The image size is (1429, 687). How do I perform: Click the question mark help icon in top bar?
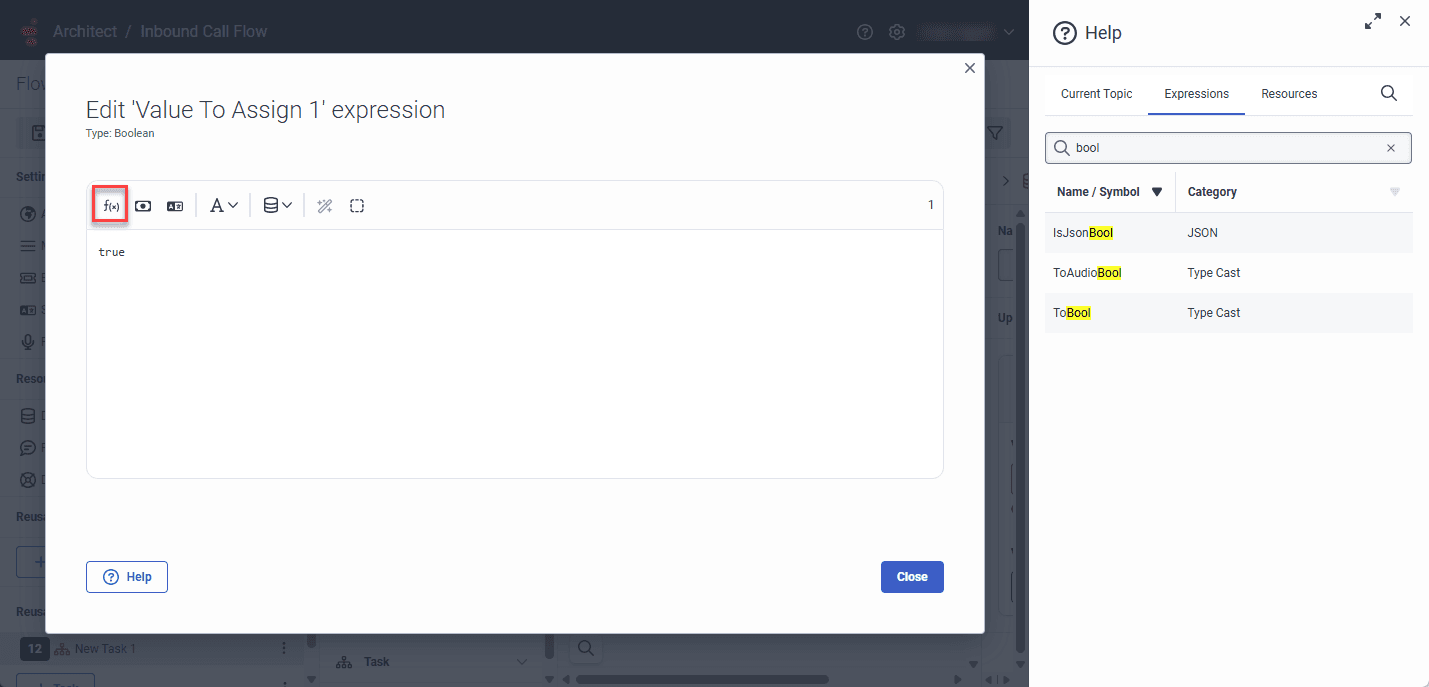[x=864, y=31]
